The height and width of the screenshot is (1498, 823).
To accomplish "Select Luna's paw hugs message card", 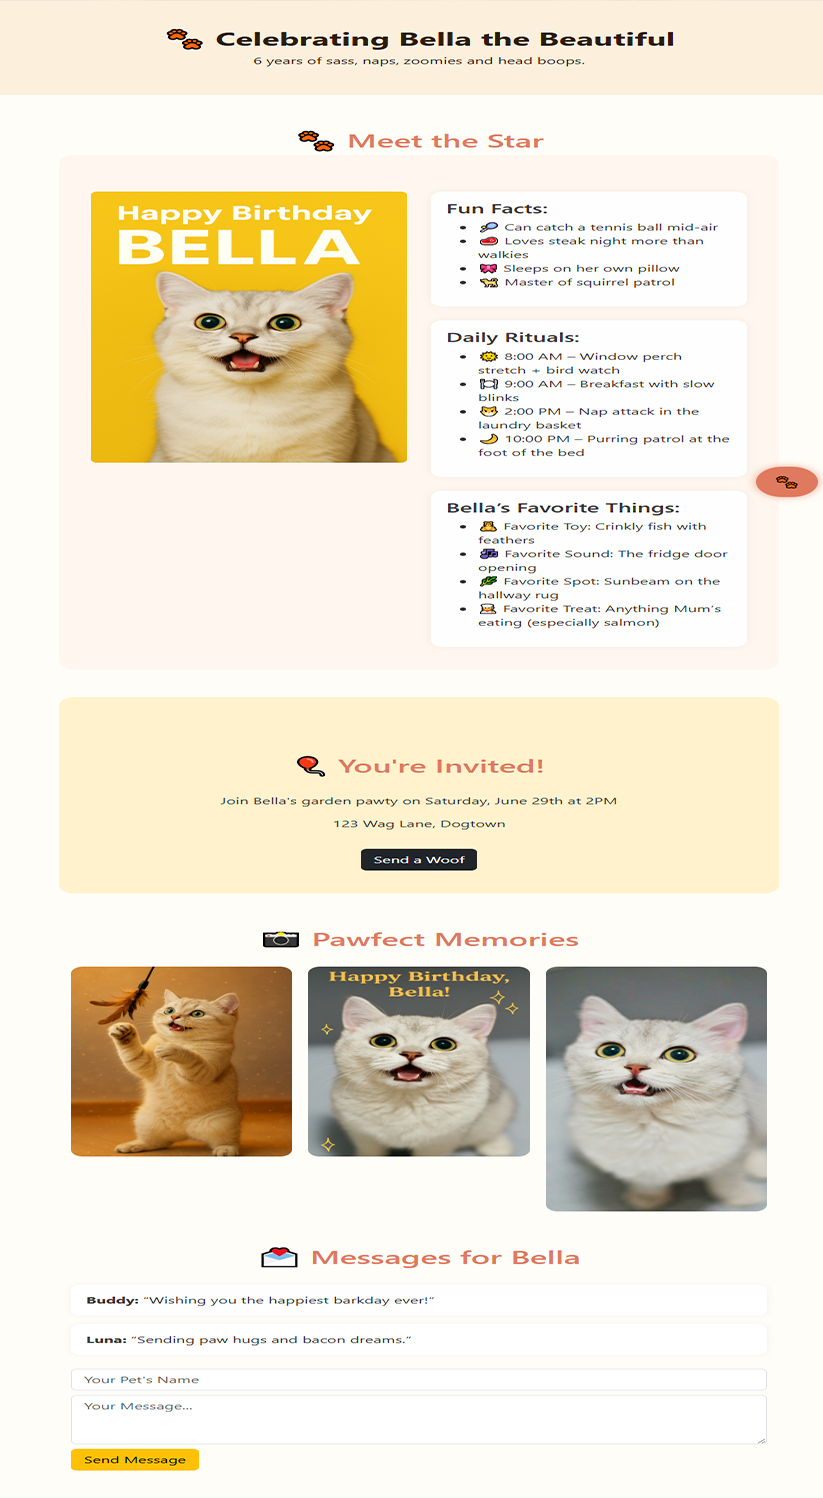I will pyautogui.click(x=419, y=1339).
